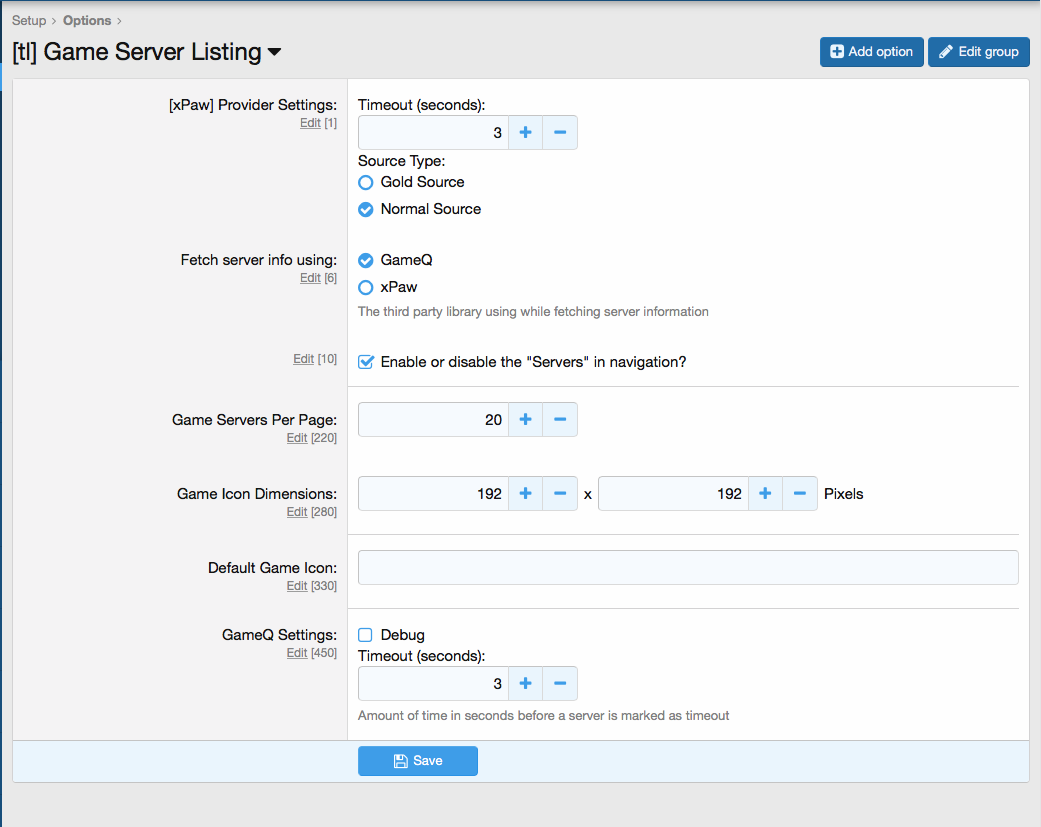Enable the GameQ Debug checkbox
The width and height of the screenshot is (1041, 827).
tap(366, 635)
